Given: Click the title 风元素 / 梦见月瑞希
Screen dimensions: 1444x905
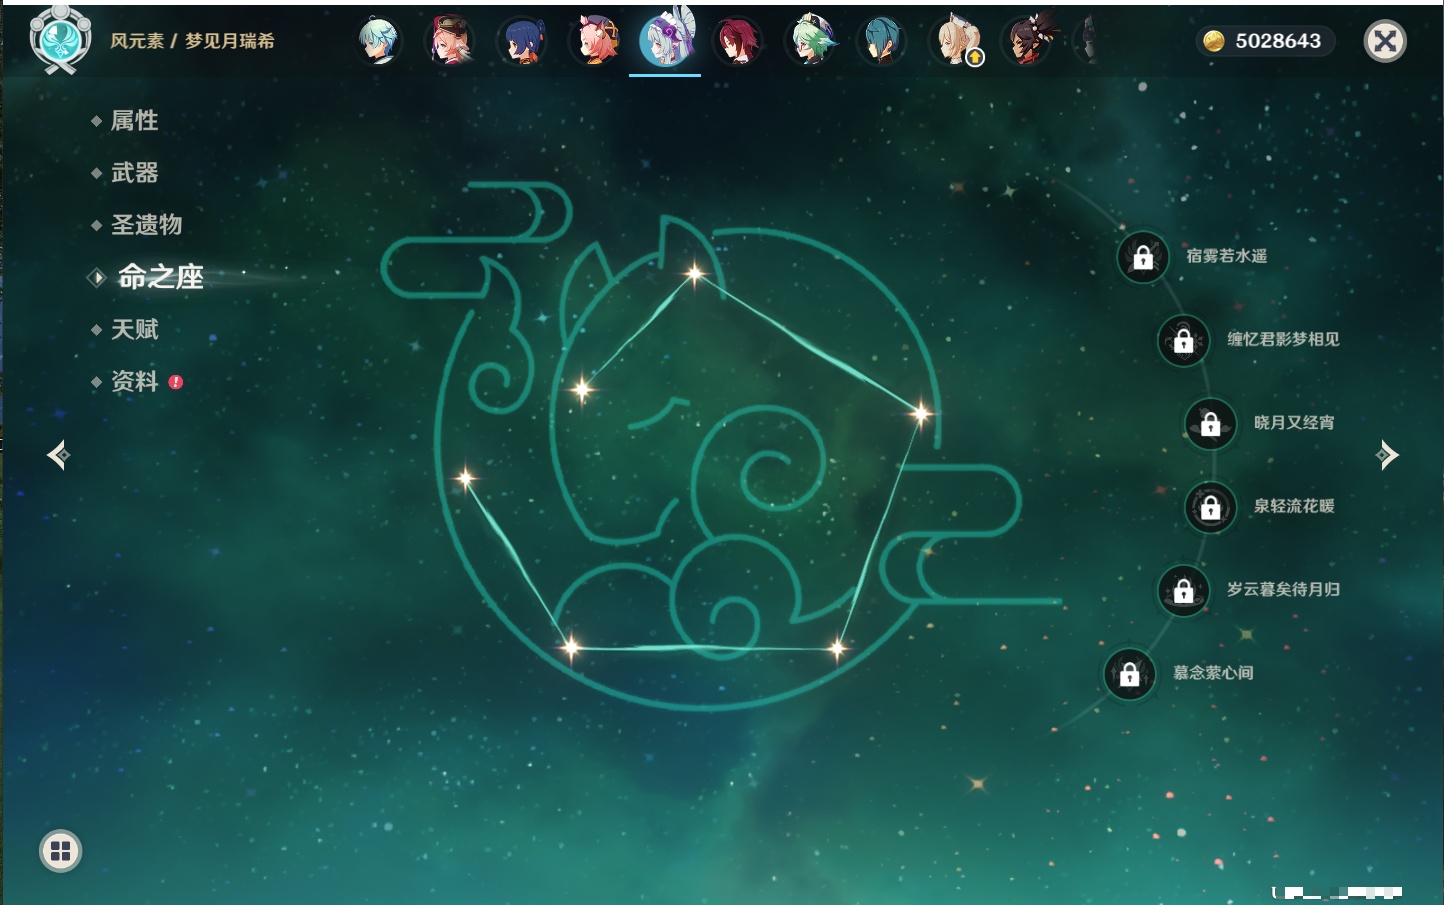Looking at the screenshot, I should [x=192, y=41].
